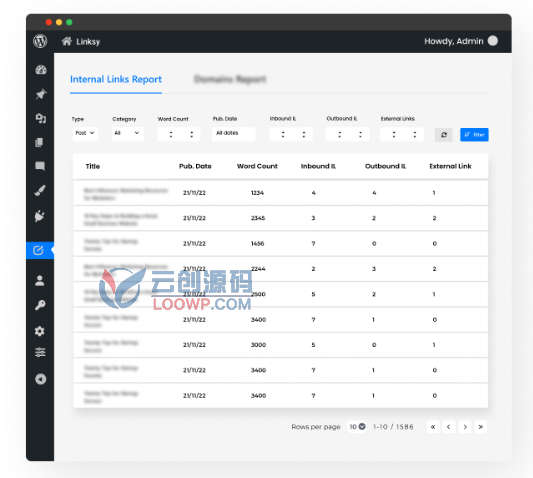Open the WordPress logo menu
The image size is (533, 478).
40,41
